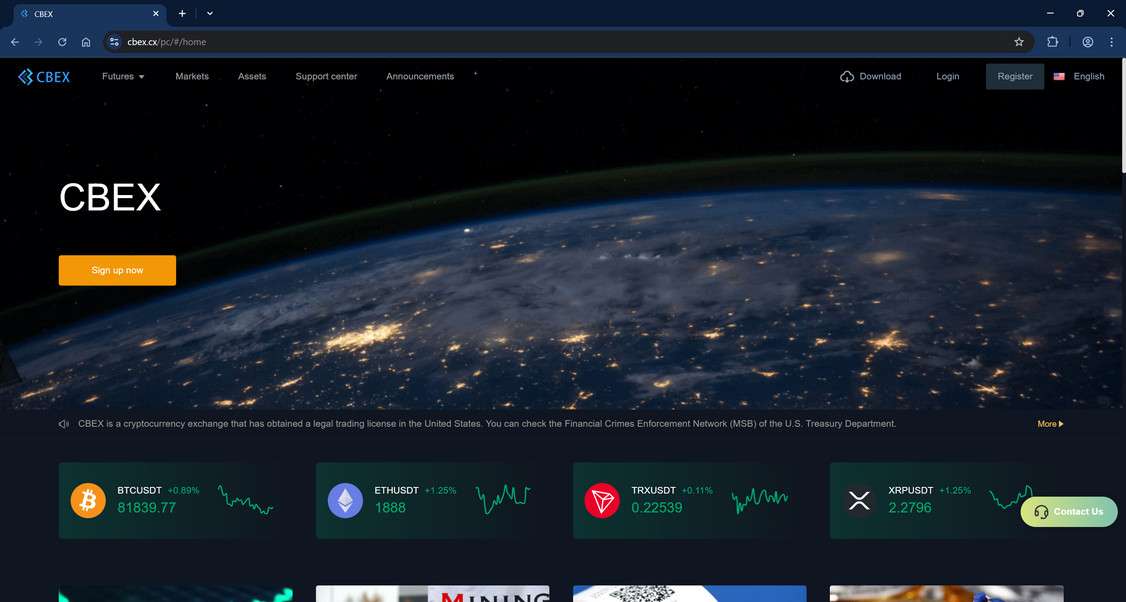Click the Register button
1126x602 pixels.
click(x=1015, y=76)
